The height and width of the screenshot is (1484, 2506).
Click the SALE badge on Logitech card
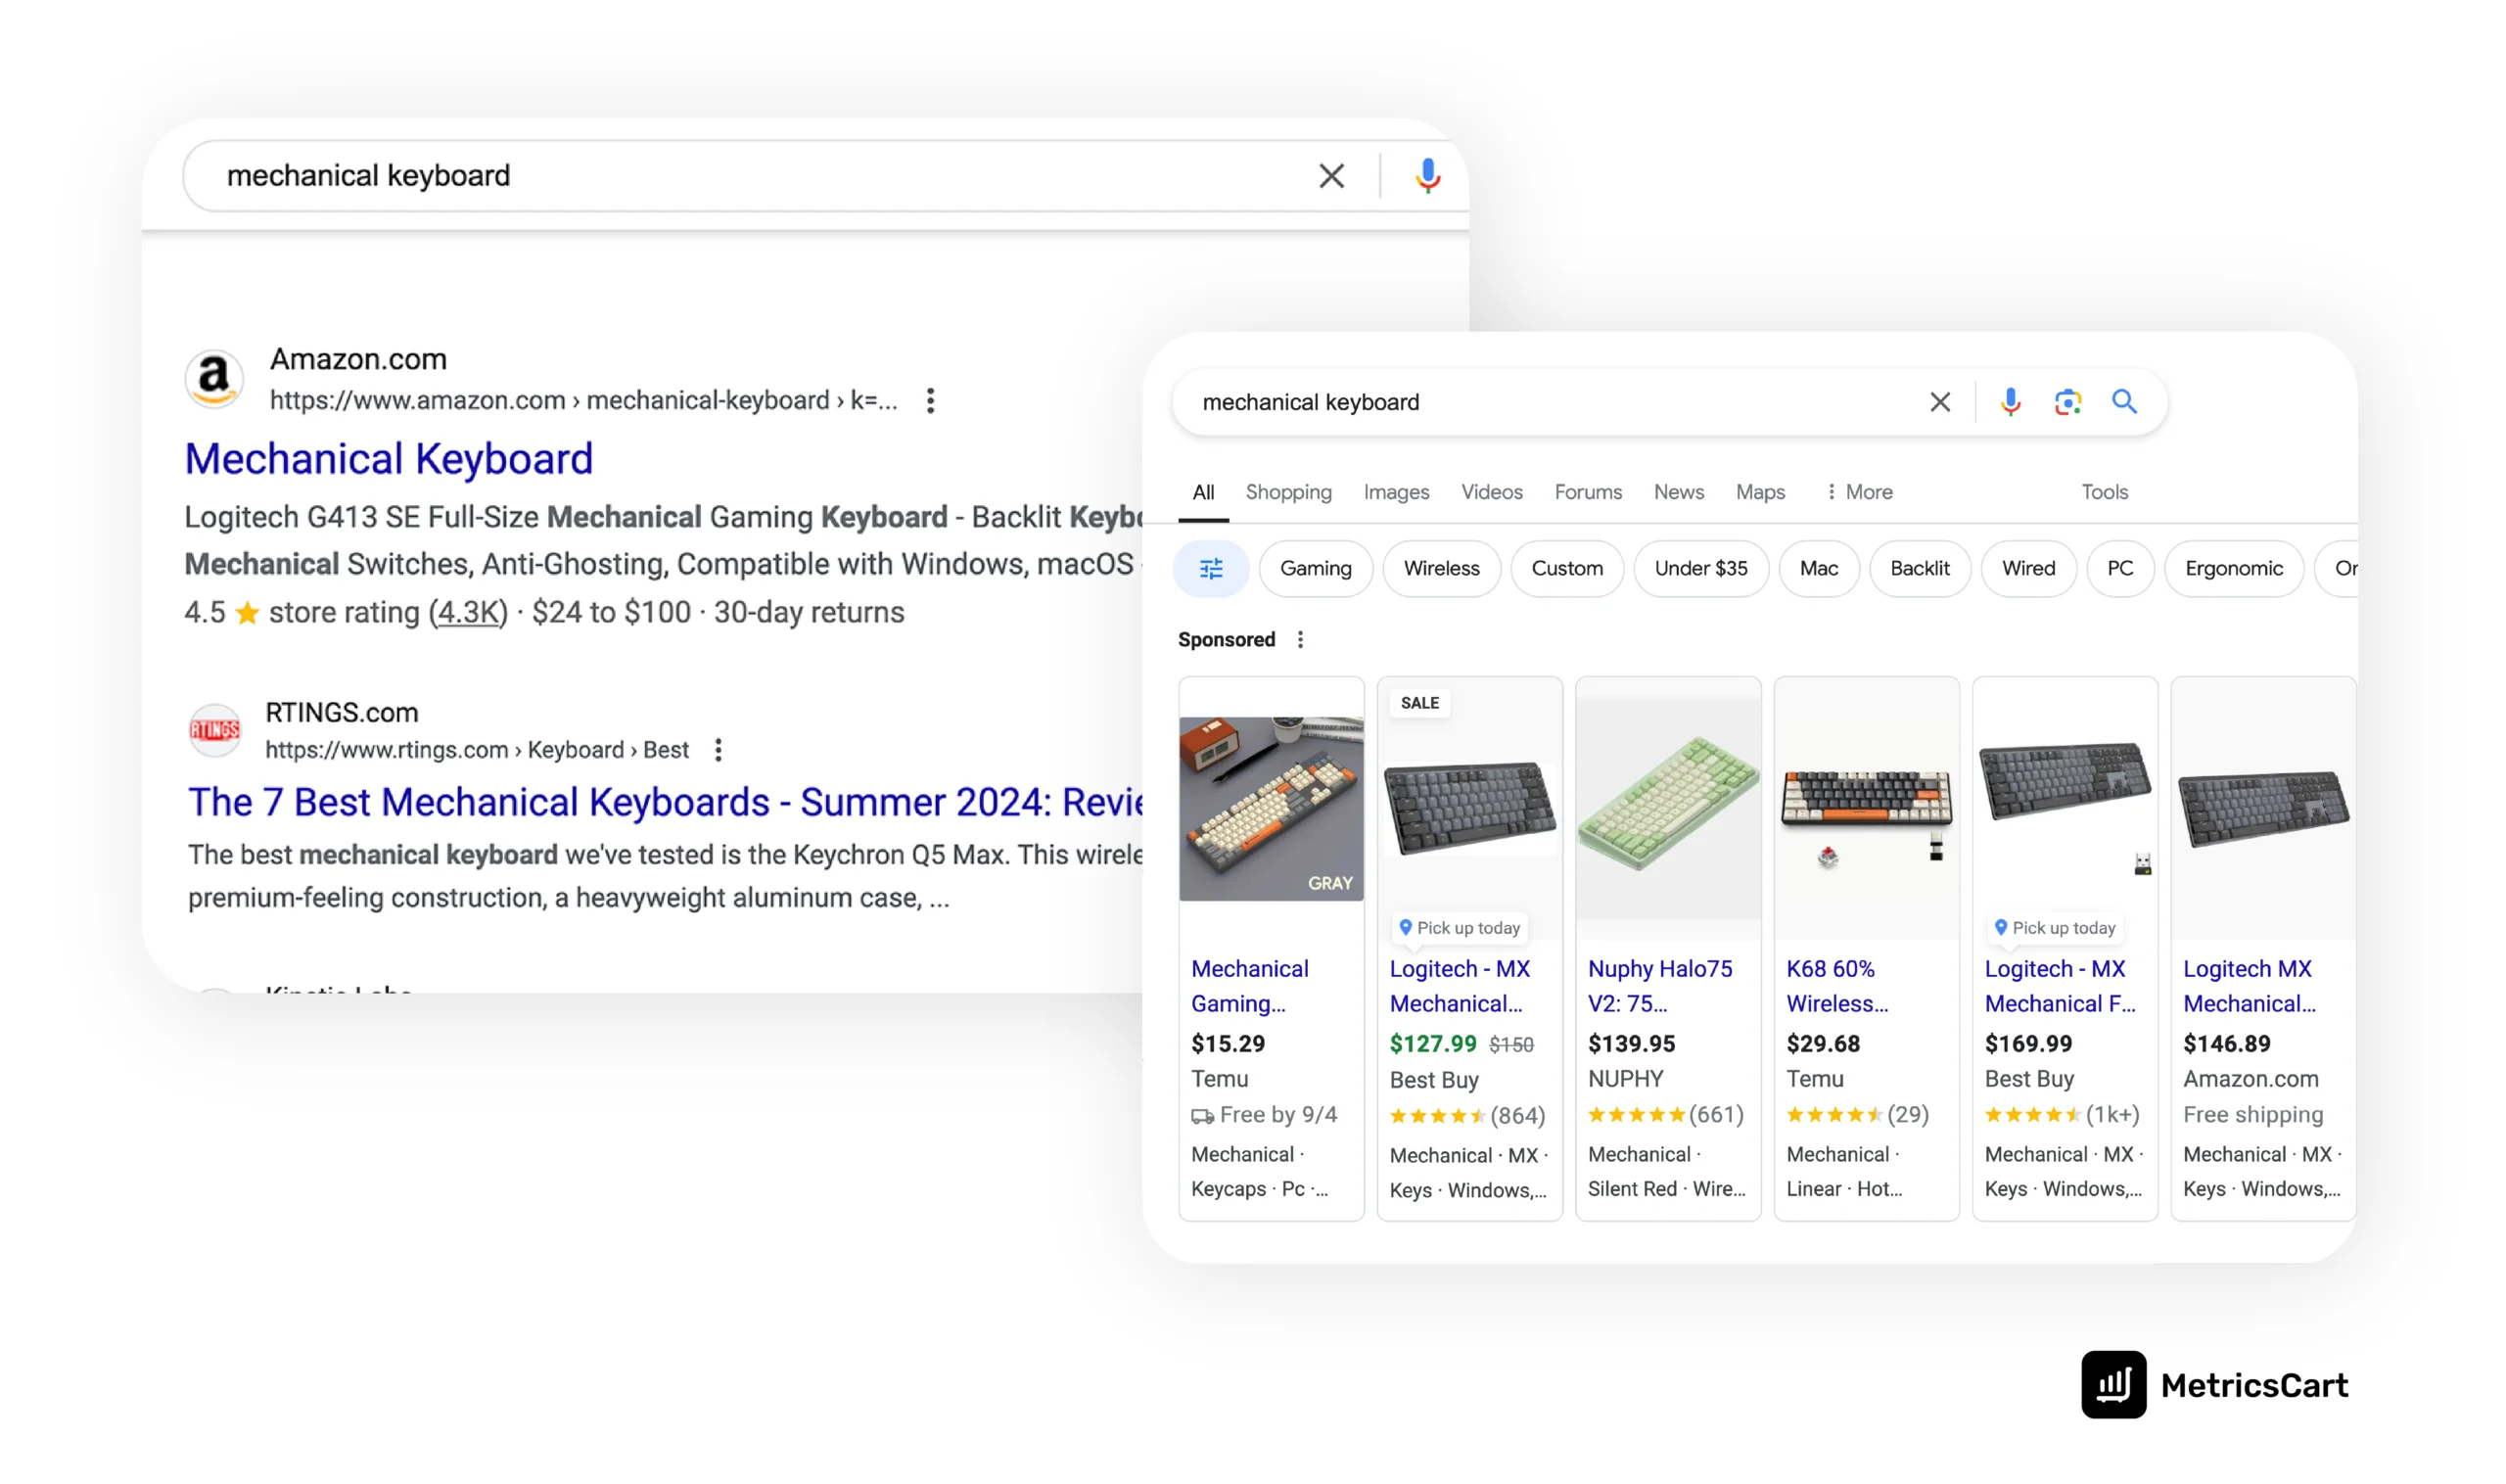1419,703
